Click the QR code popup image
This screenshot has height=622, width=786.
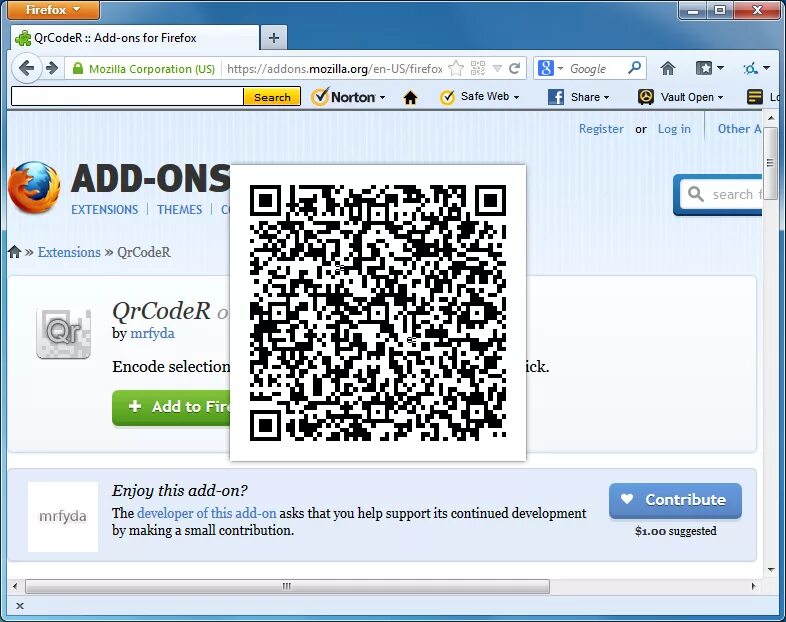[378, 313]
